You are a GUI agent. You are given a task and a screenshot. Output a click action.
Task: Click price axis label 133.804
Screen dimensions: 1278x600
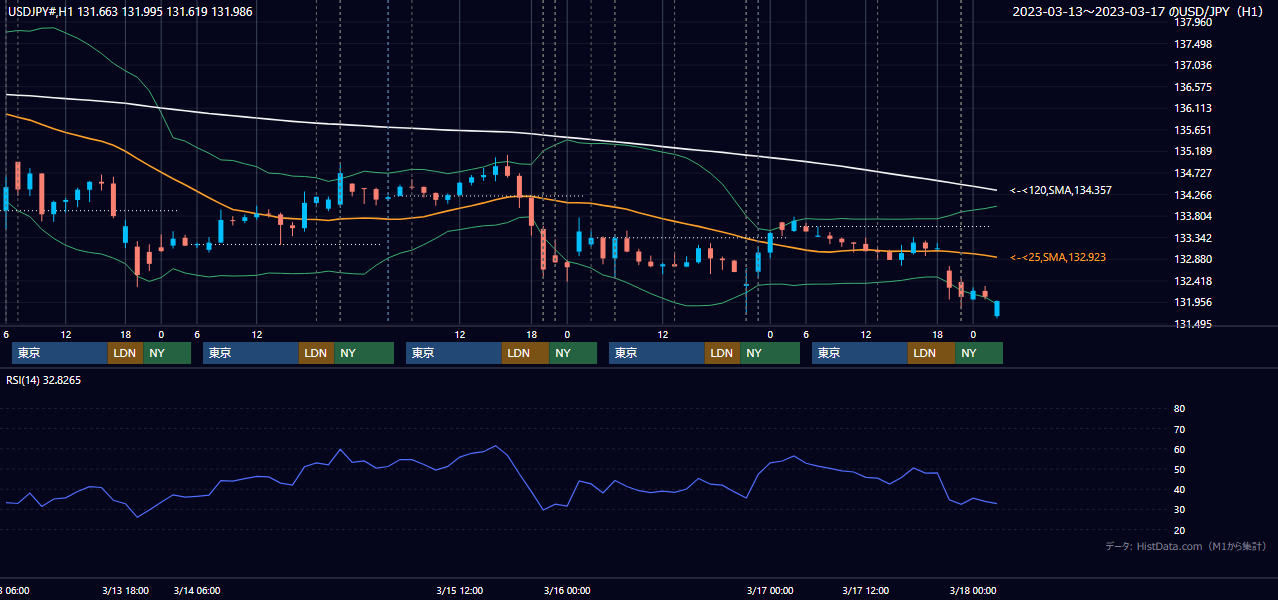(x=1193, y=216)
